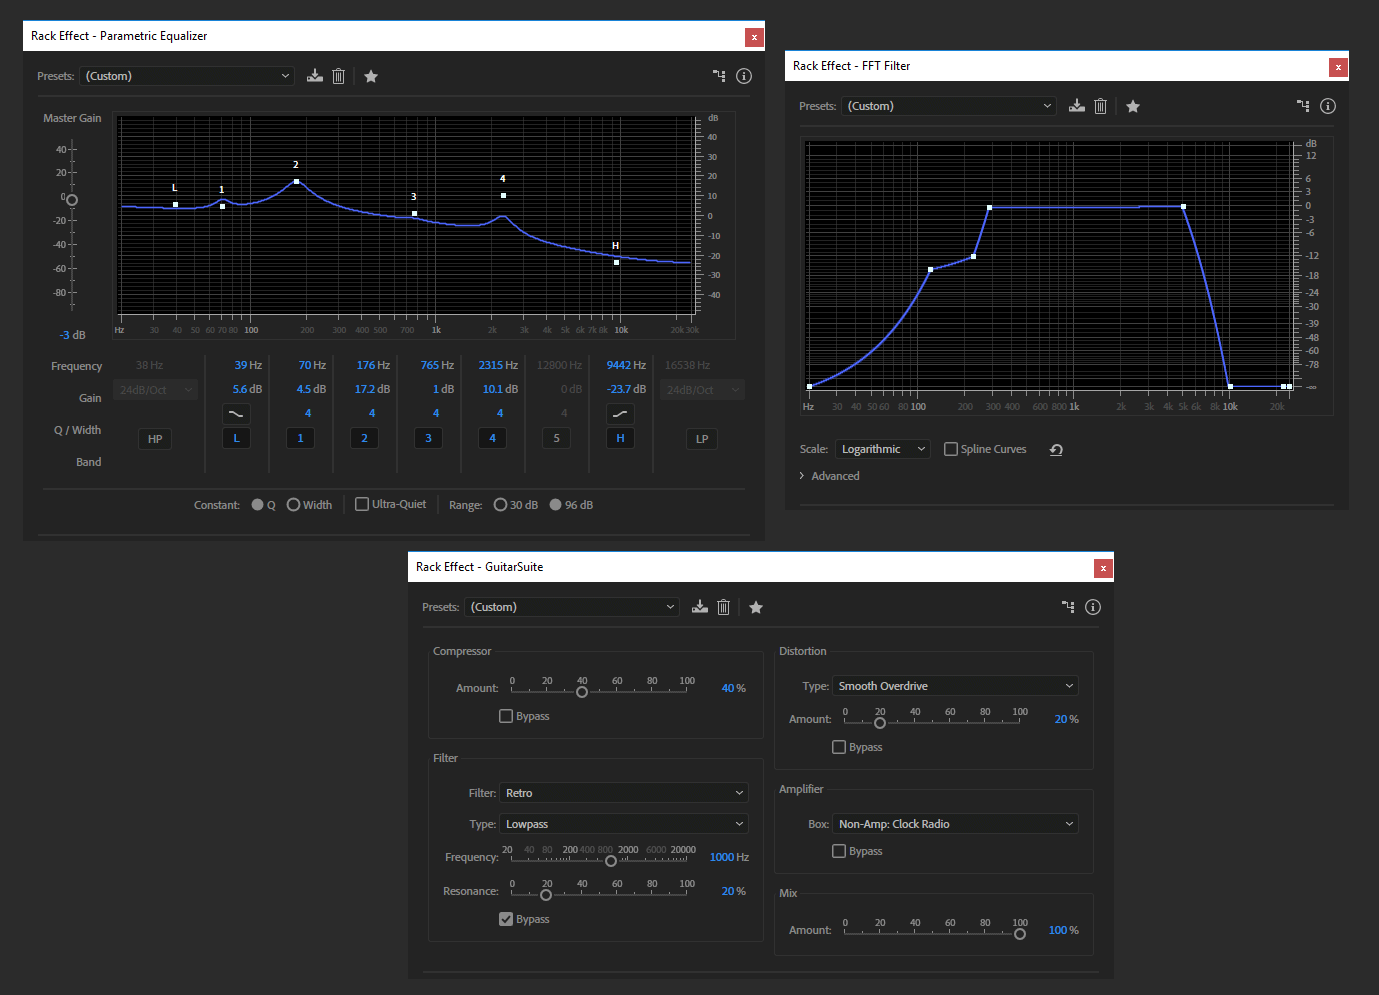Reset the FFT Filter curve
1379x995 pixels.
(x=1056, y=450)
